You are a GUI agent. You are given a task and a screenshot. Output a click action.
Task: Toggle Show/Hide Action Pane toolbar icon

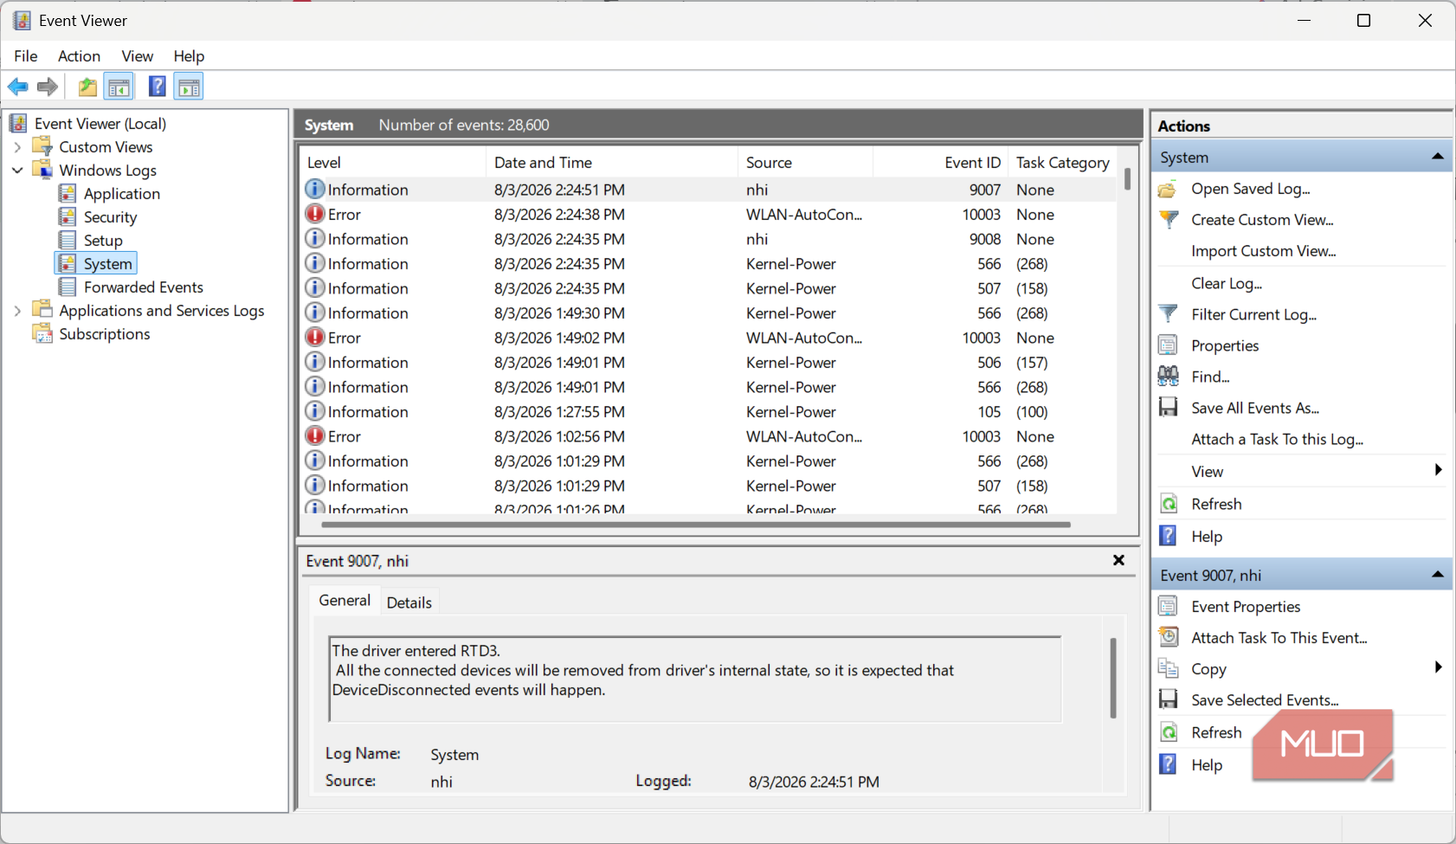coord(189,87)
